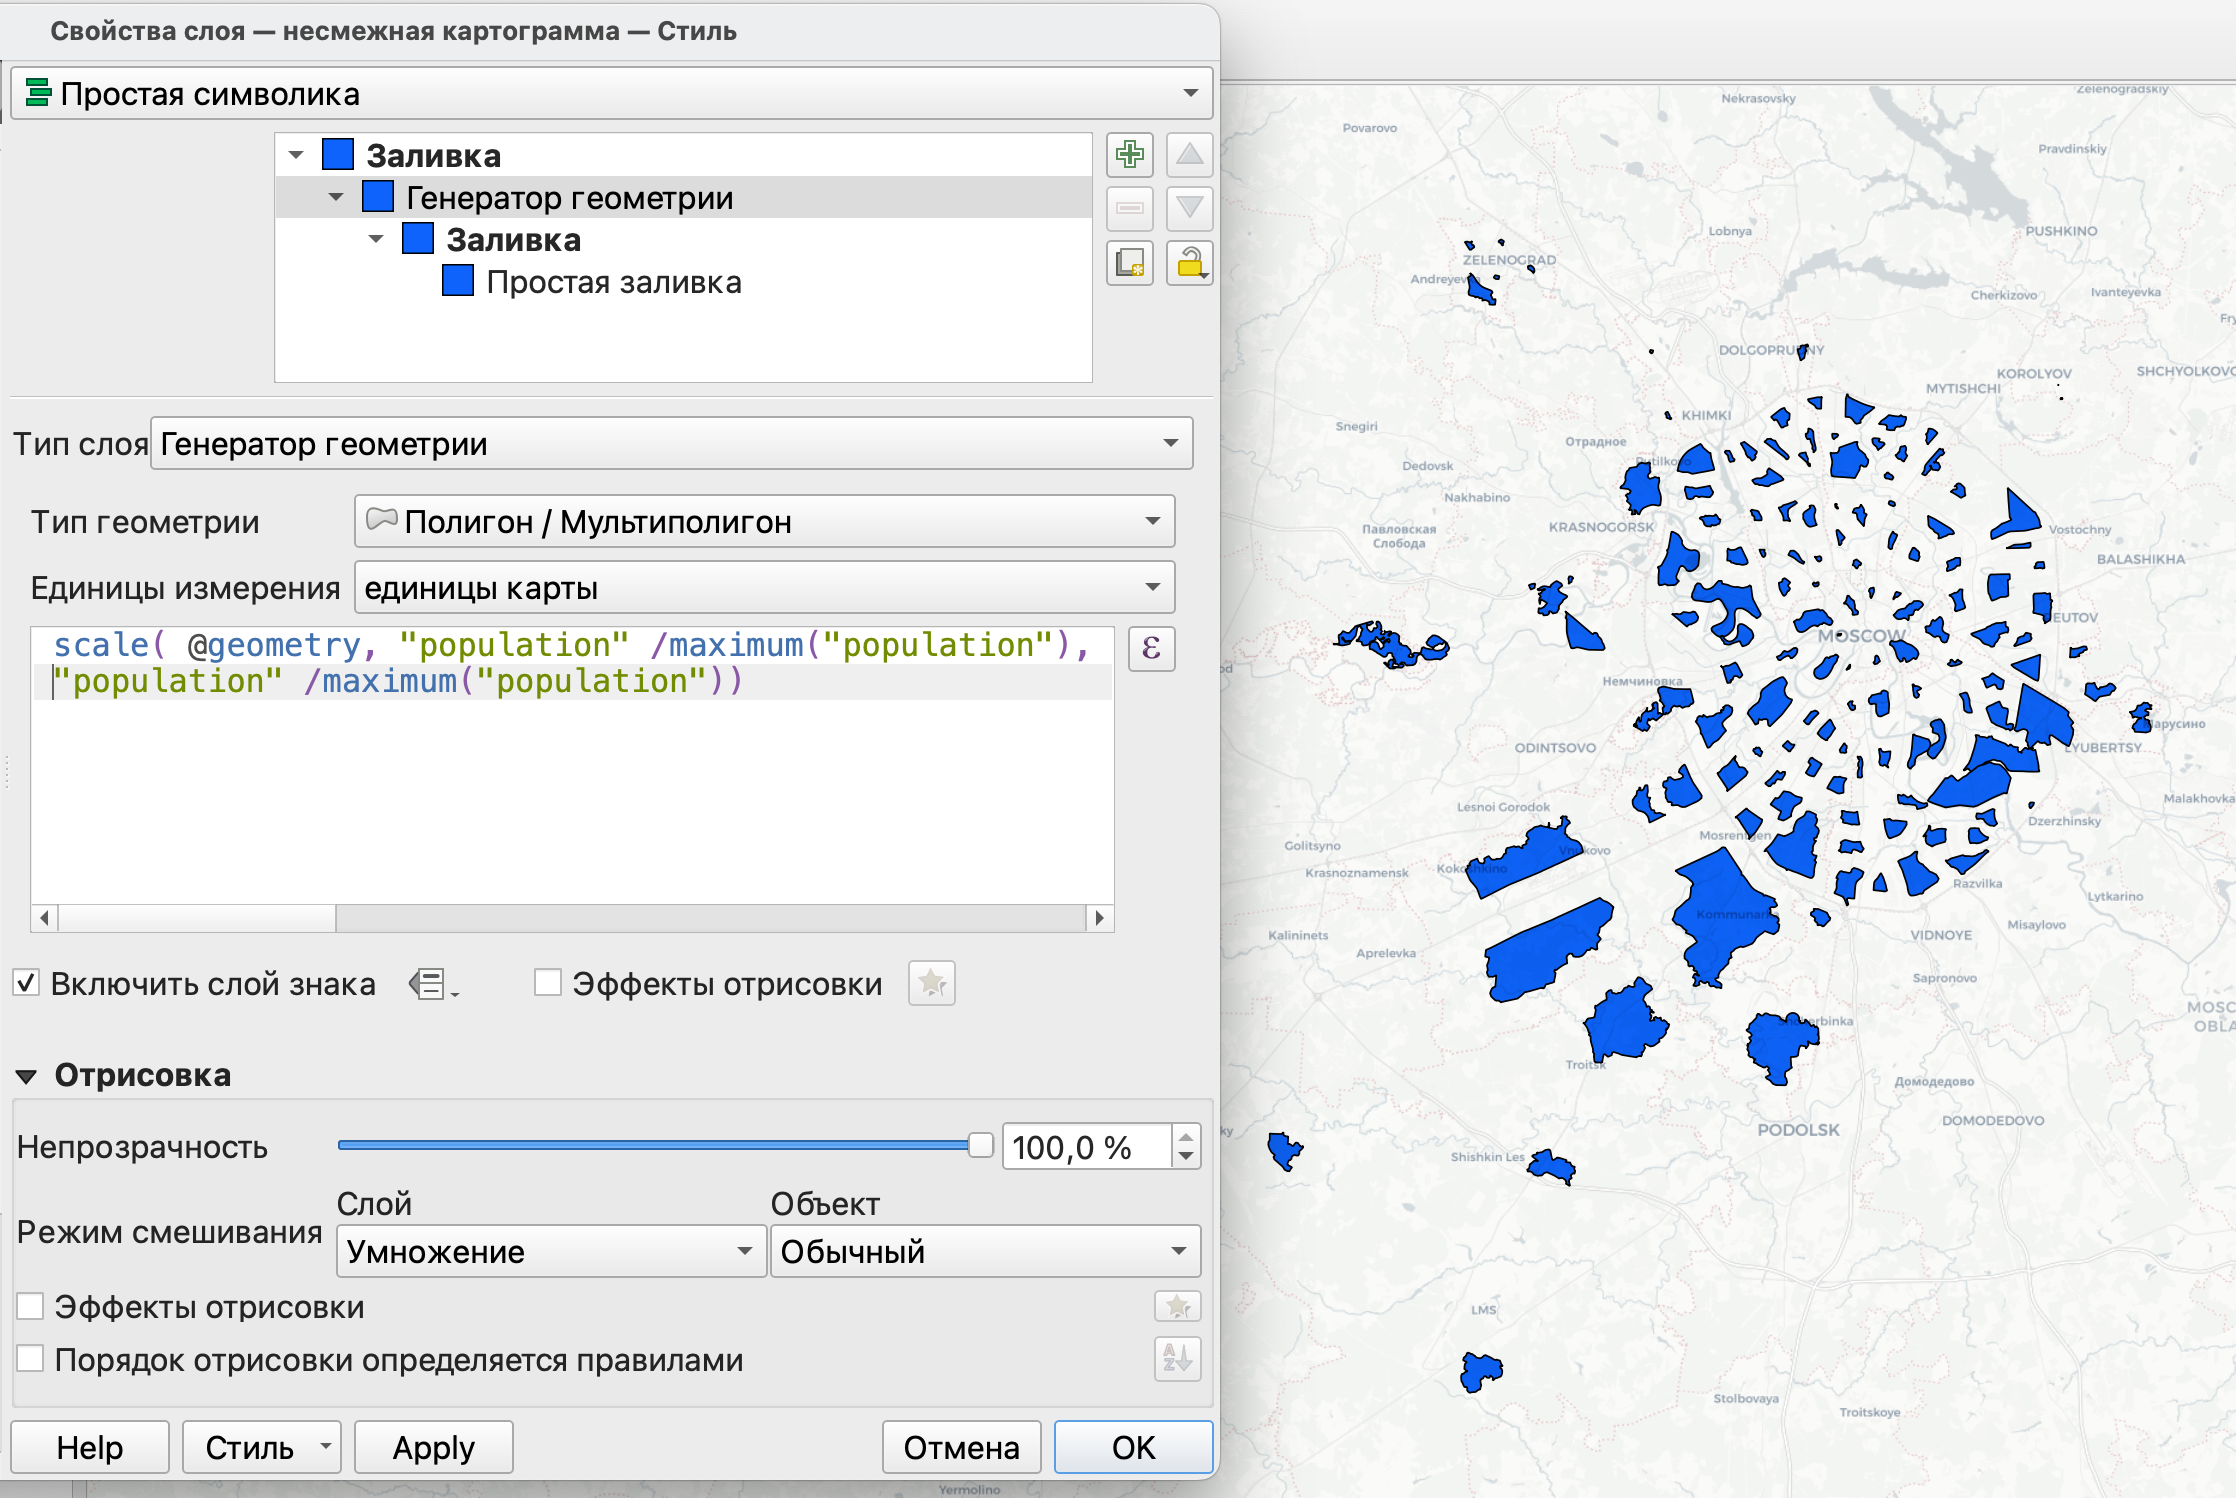Enable Порядок отрисовки определяется правилами checkbox
Image resolution: width=2236 pixels, height=1498 pixels.
click(x=31, y=1359)
